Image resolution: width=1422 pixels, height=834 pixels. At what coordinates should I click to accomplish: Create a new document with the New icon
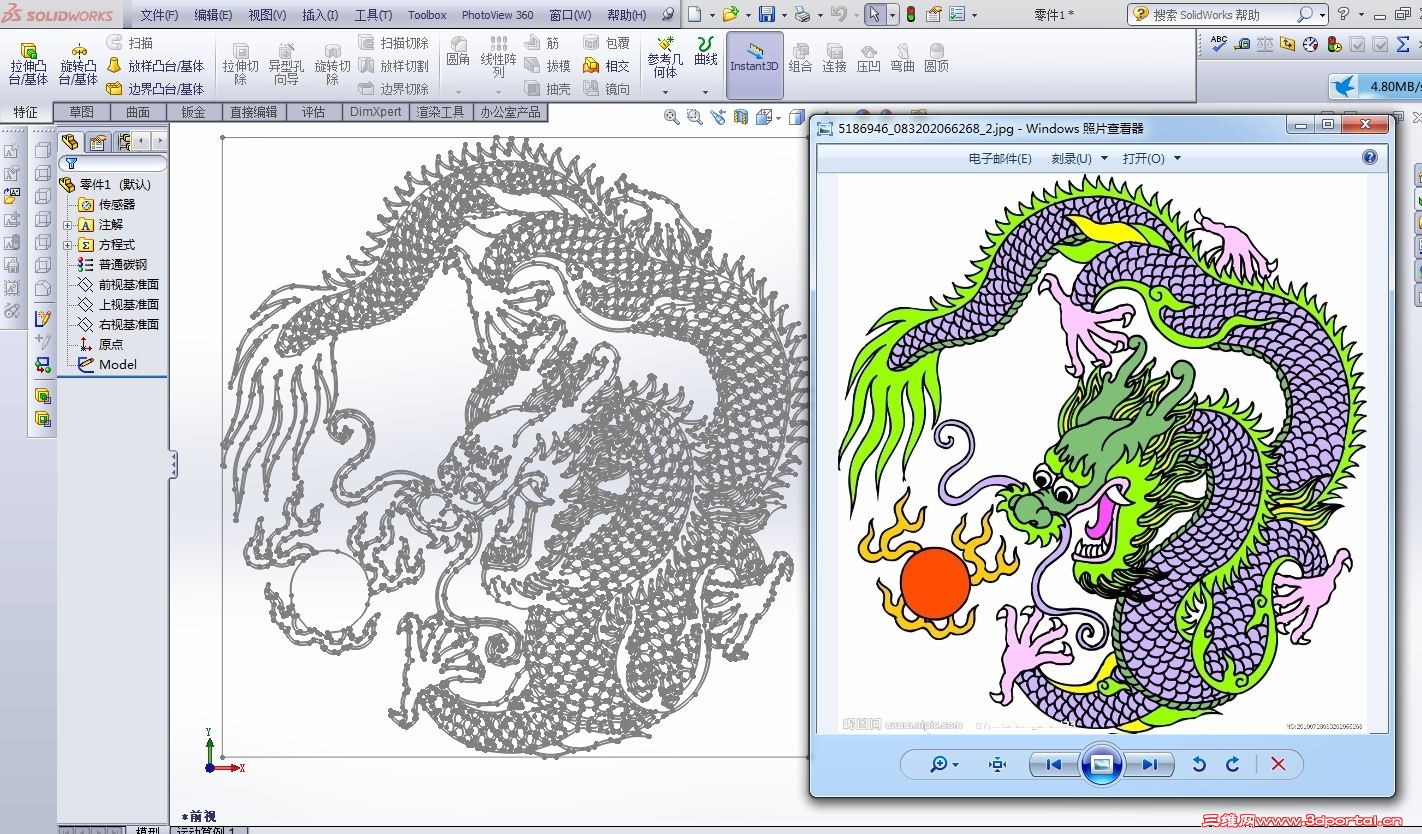695,14
